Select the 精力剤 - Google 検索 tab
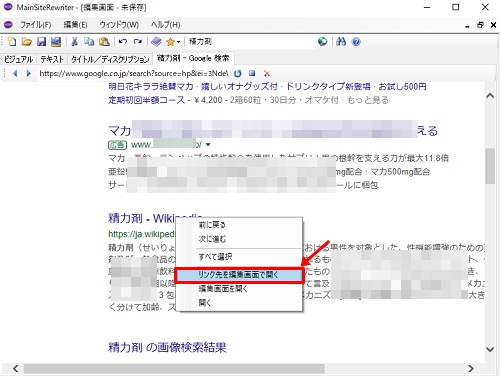Viewport: 500px width, 376px height. point(193,58)
